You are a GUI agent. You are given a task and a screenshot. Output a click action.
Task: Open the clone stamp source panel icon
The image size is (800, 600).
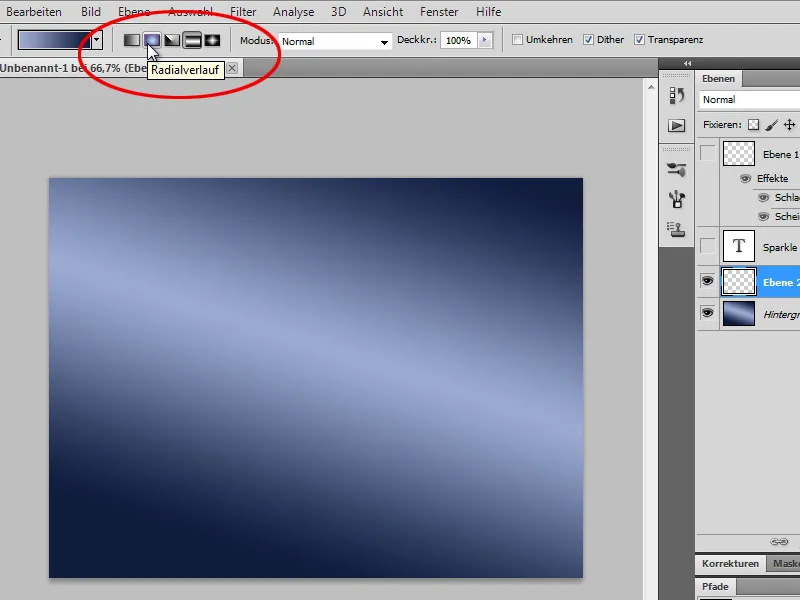coord(677,229)
